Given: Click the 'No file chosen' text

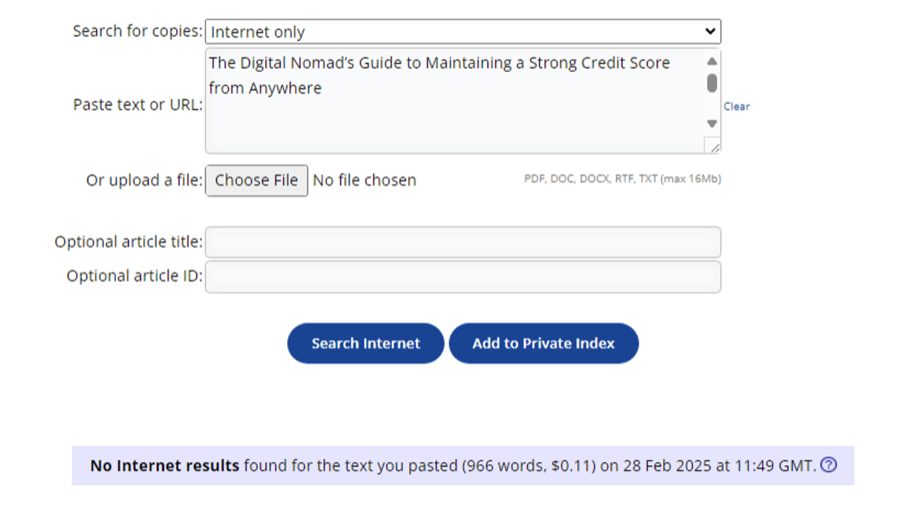Looking at the screenshot, I should coord(364,180).
